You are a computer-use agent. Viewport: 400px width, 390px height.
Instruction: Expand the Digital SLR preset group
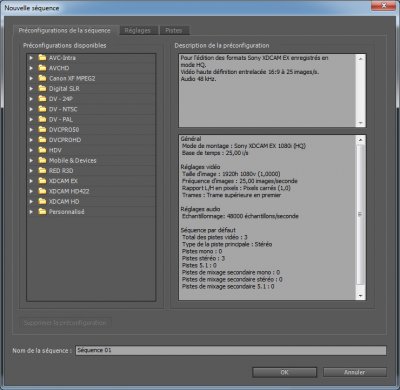[31, 89]
